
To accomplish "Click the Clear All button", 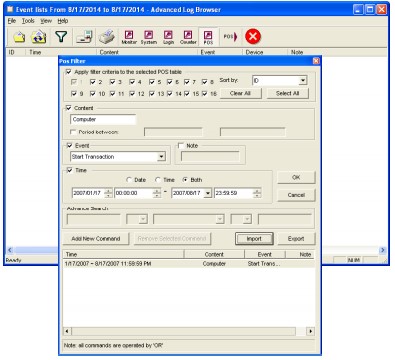I will coord(240,93).
